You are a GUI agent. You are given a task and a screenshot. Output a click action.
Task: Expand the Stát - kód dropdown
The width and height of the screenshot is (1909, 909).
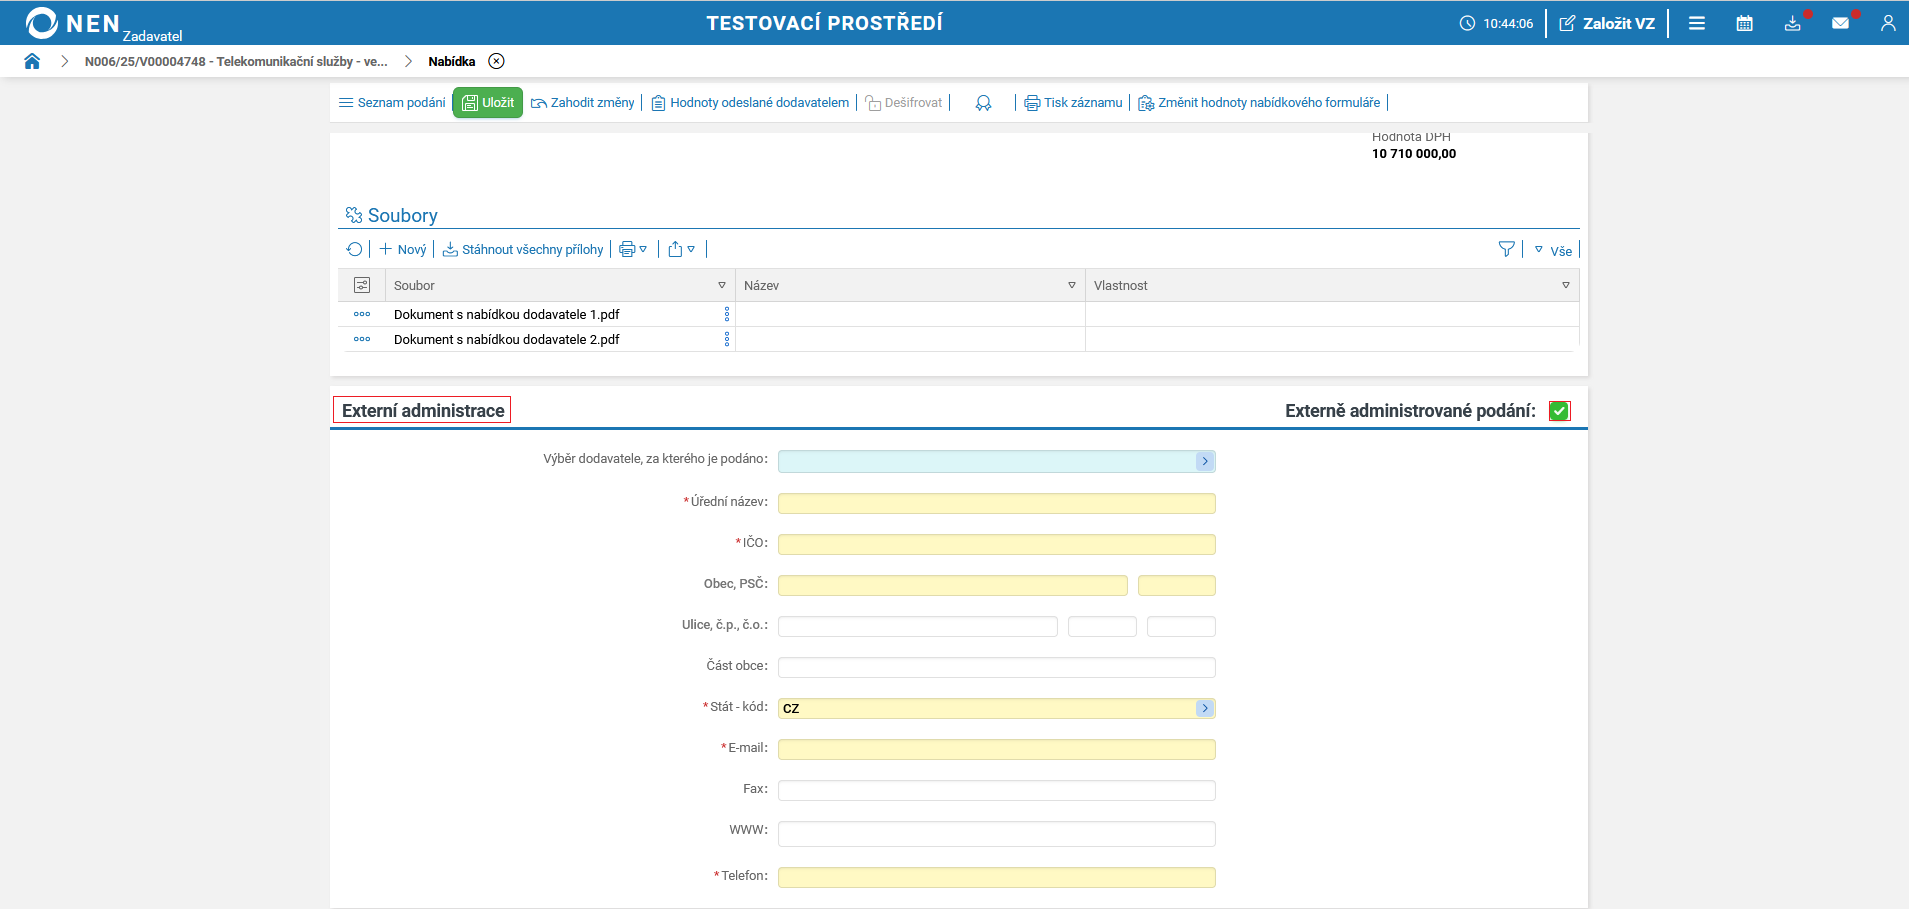(1205, 708)
